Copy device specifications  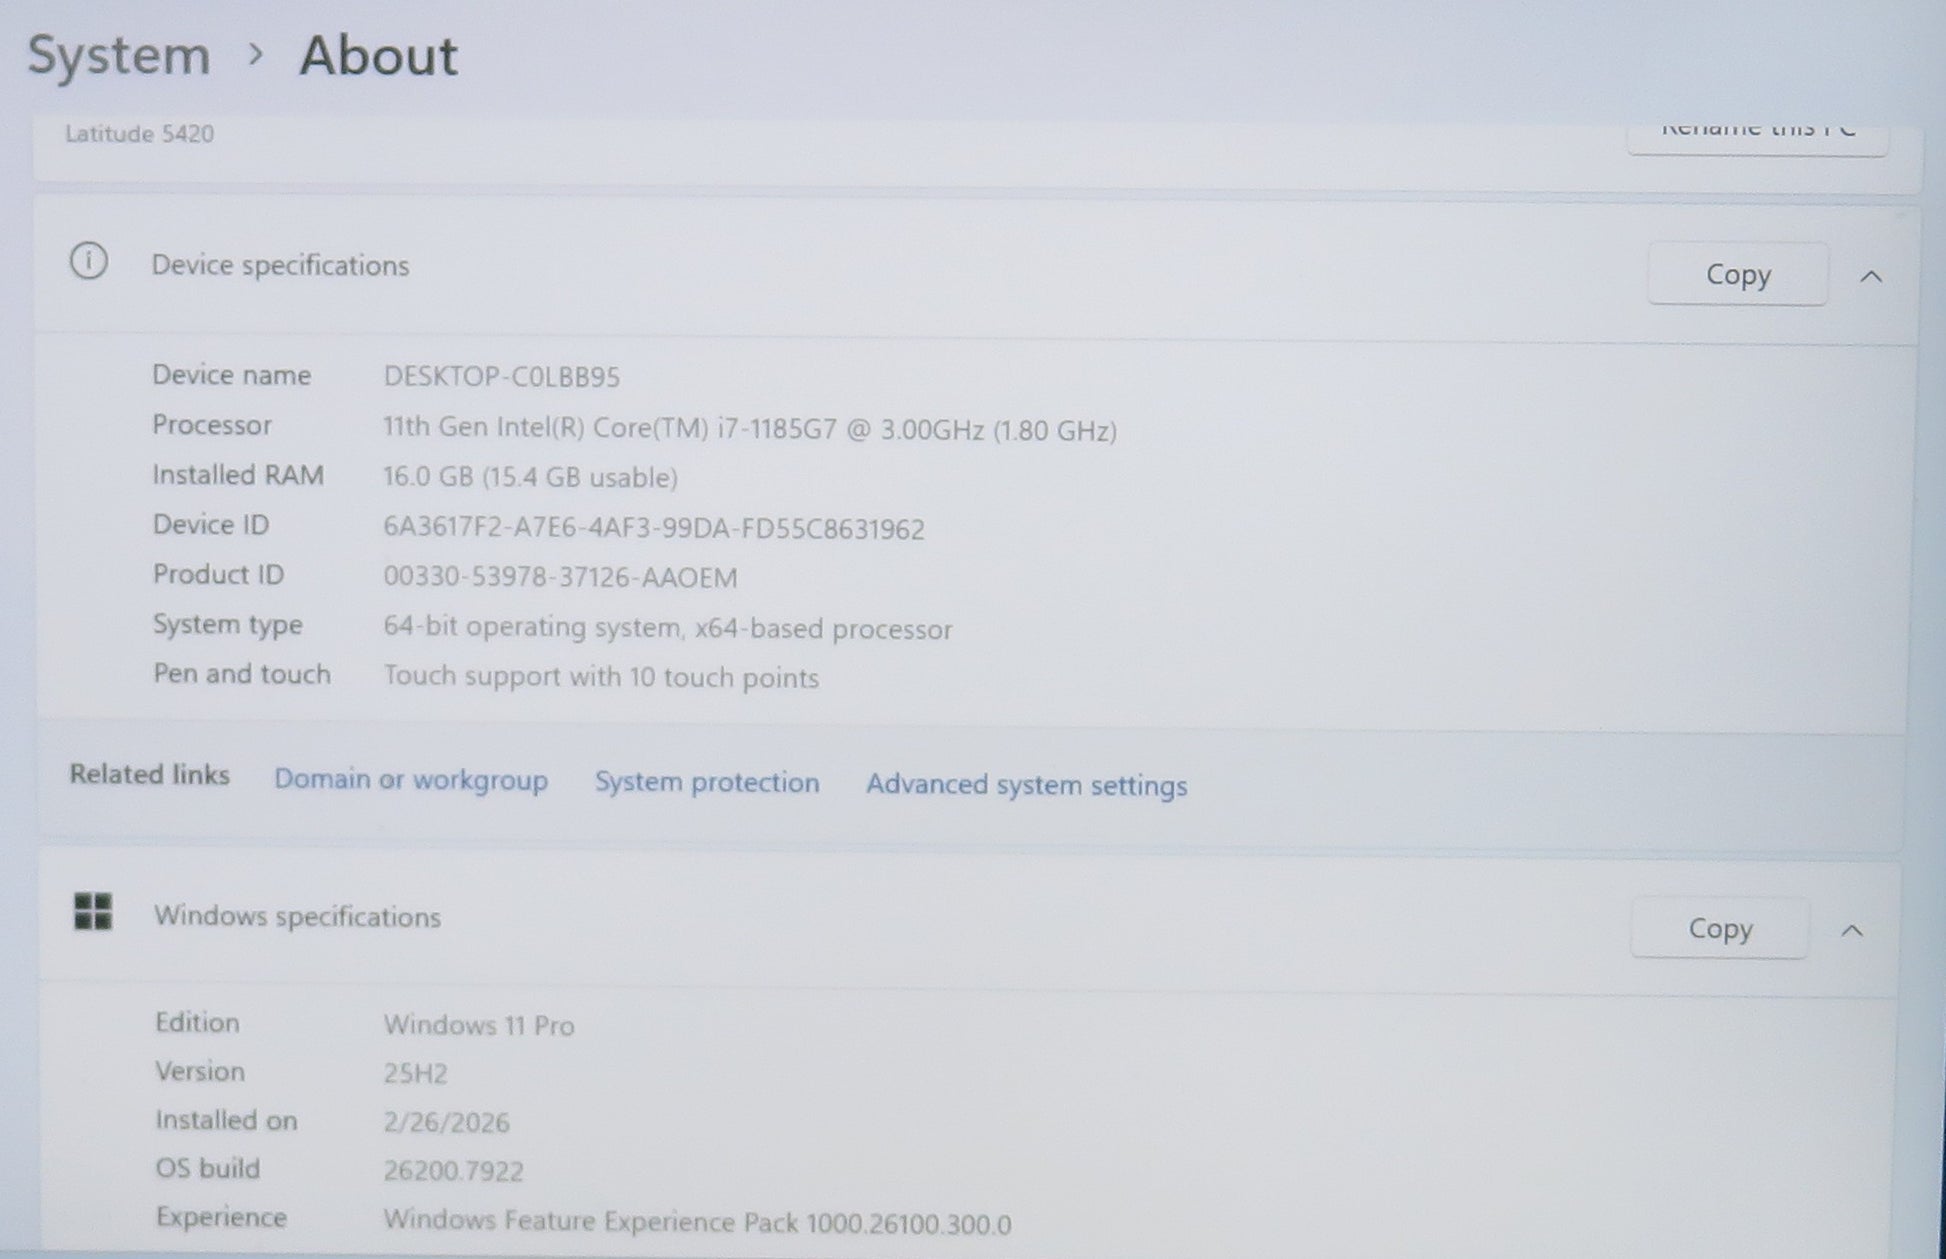(1737, 275)
